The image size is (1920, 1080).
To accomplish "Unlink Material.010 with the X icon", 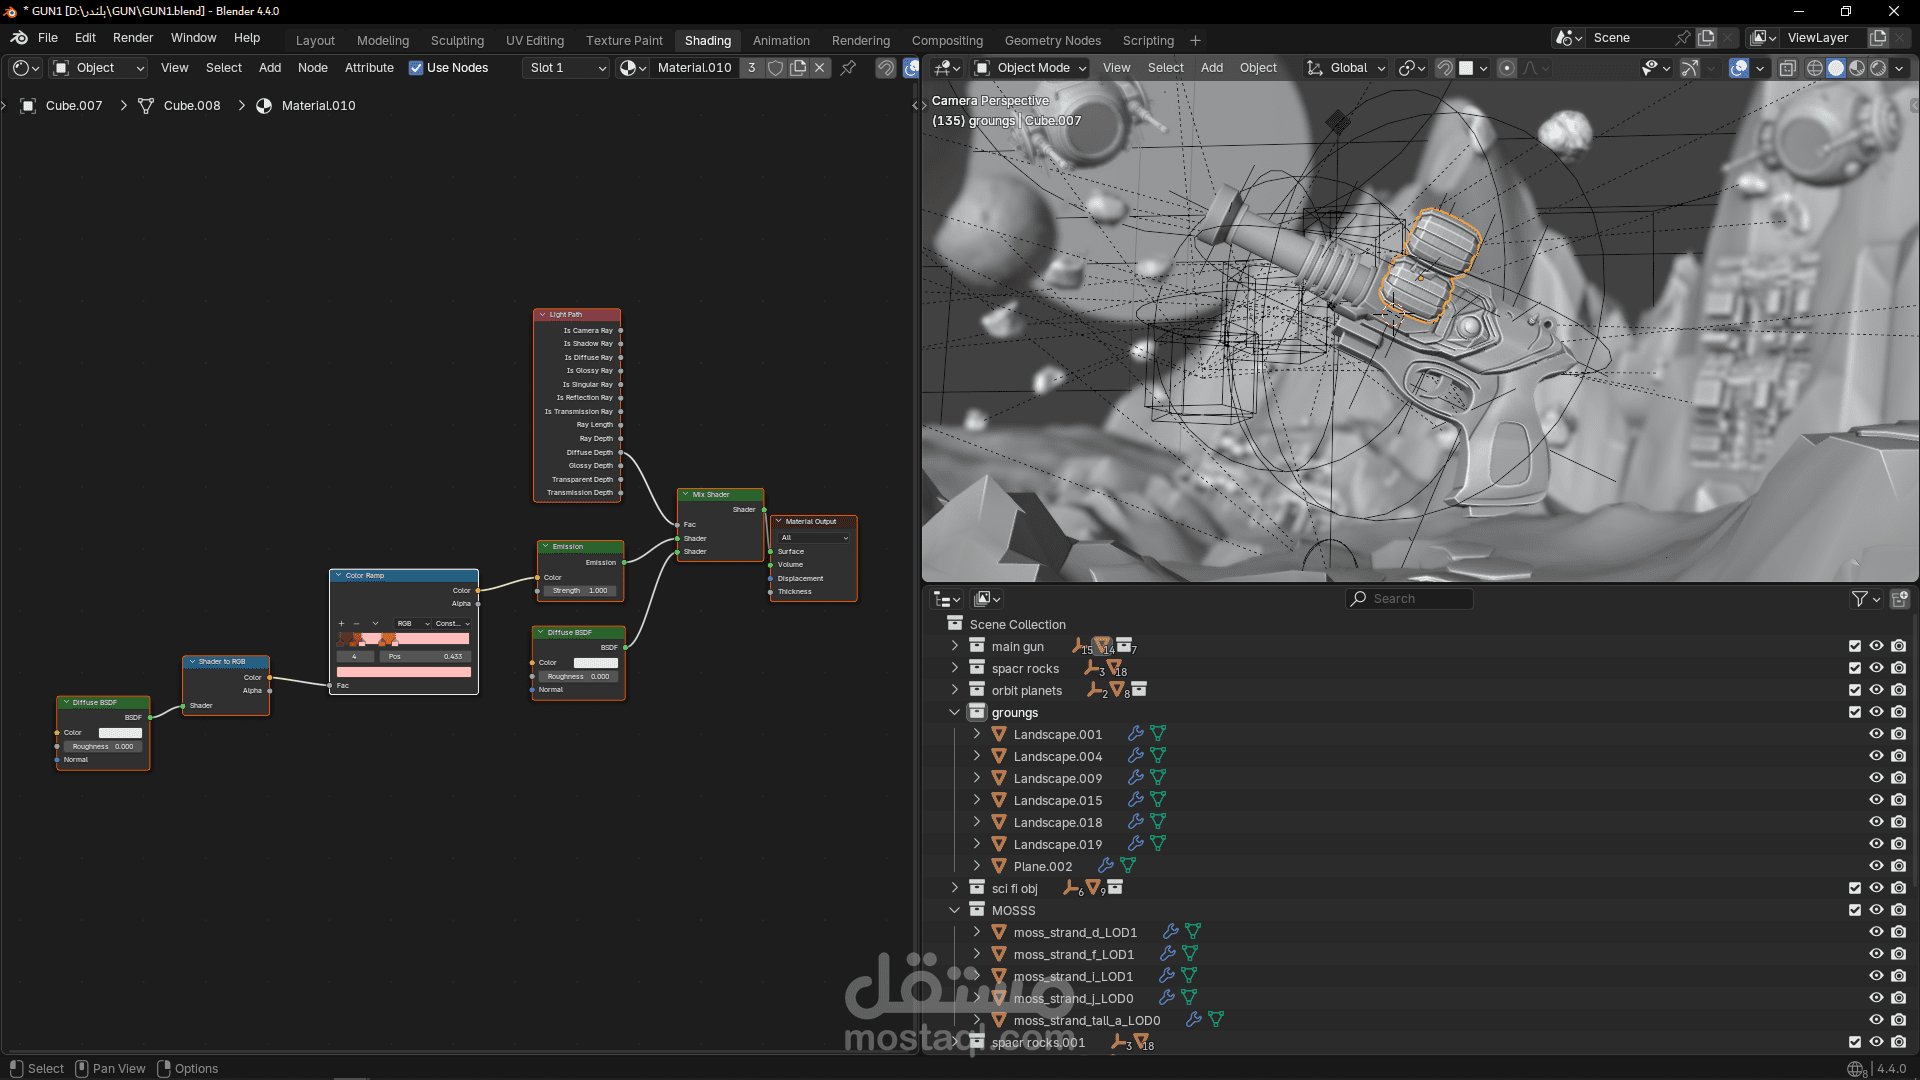I will click(x=820, y=68).
